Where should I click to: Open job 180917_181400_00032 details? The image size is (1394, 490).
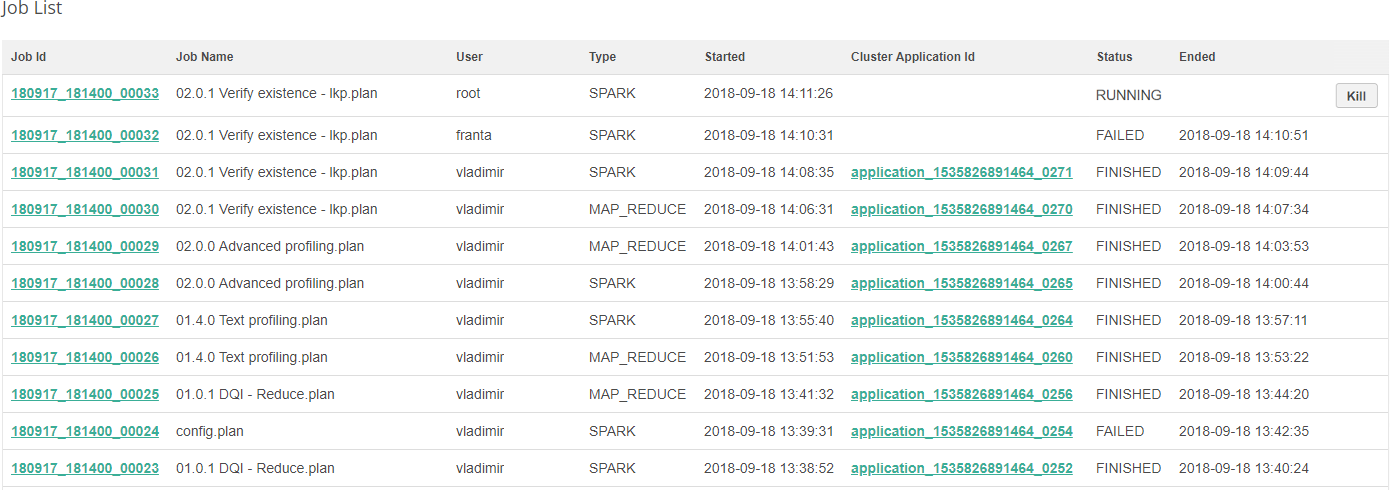click(x=85, y=135)
